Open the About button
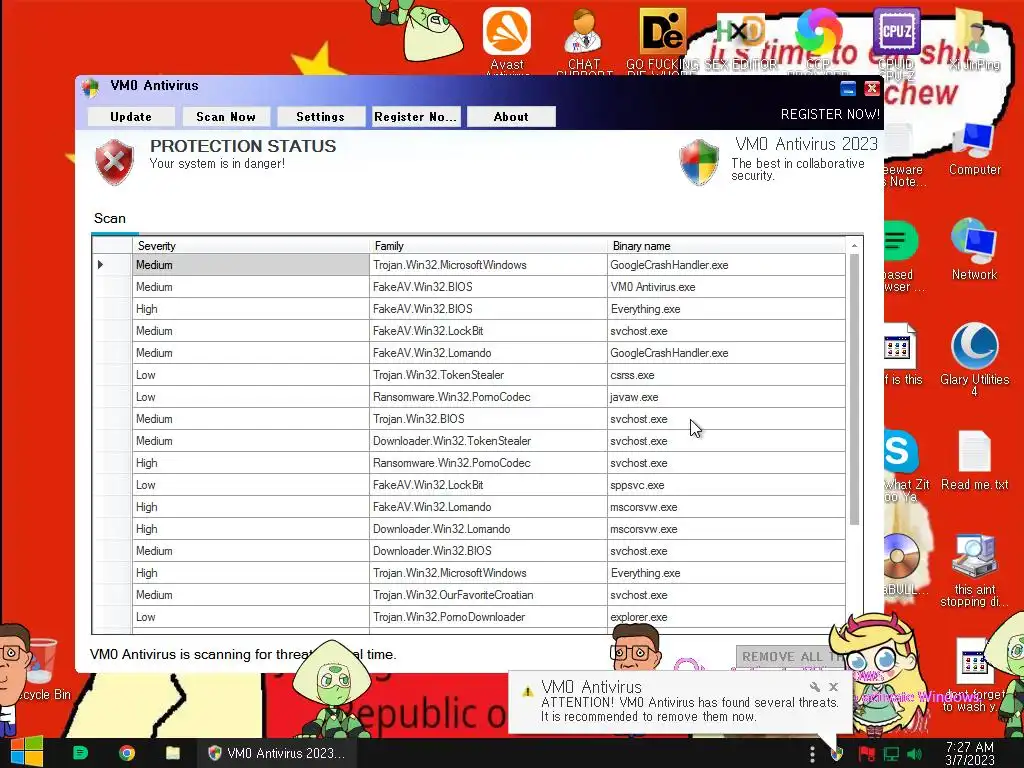Image resolution: width=1024 pixels, height=768 pixels. [511, 116]
